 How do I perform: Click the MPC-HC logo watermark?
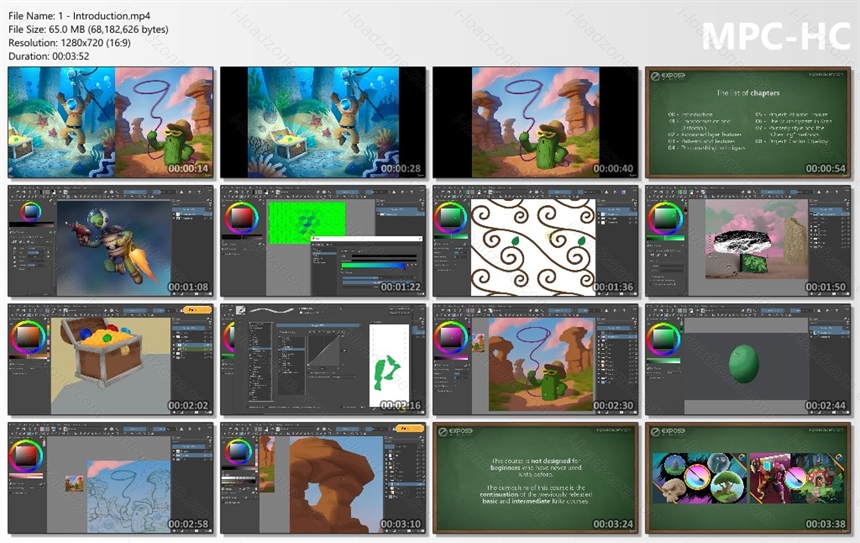[x=776, y=37]
